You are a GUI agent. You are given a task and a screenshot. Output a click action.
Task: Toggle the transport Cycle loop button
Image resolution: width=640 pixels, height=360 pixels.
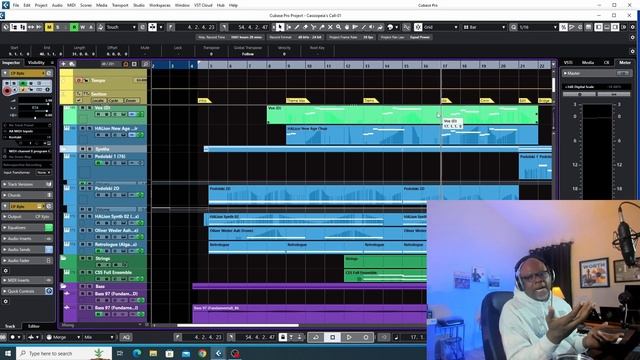click(316, 337)
